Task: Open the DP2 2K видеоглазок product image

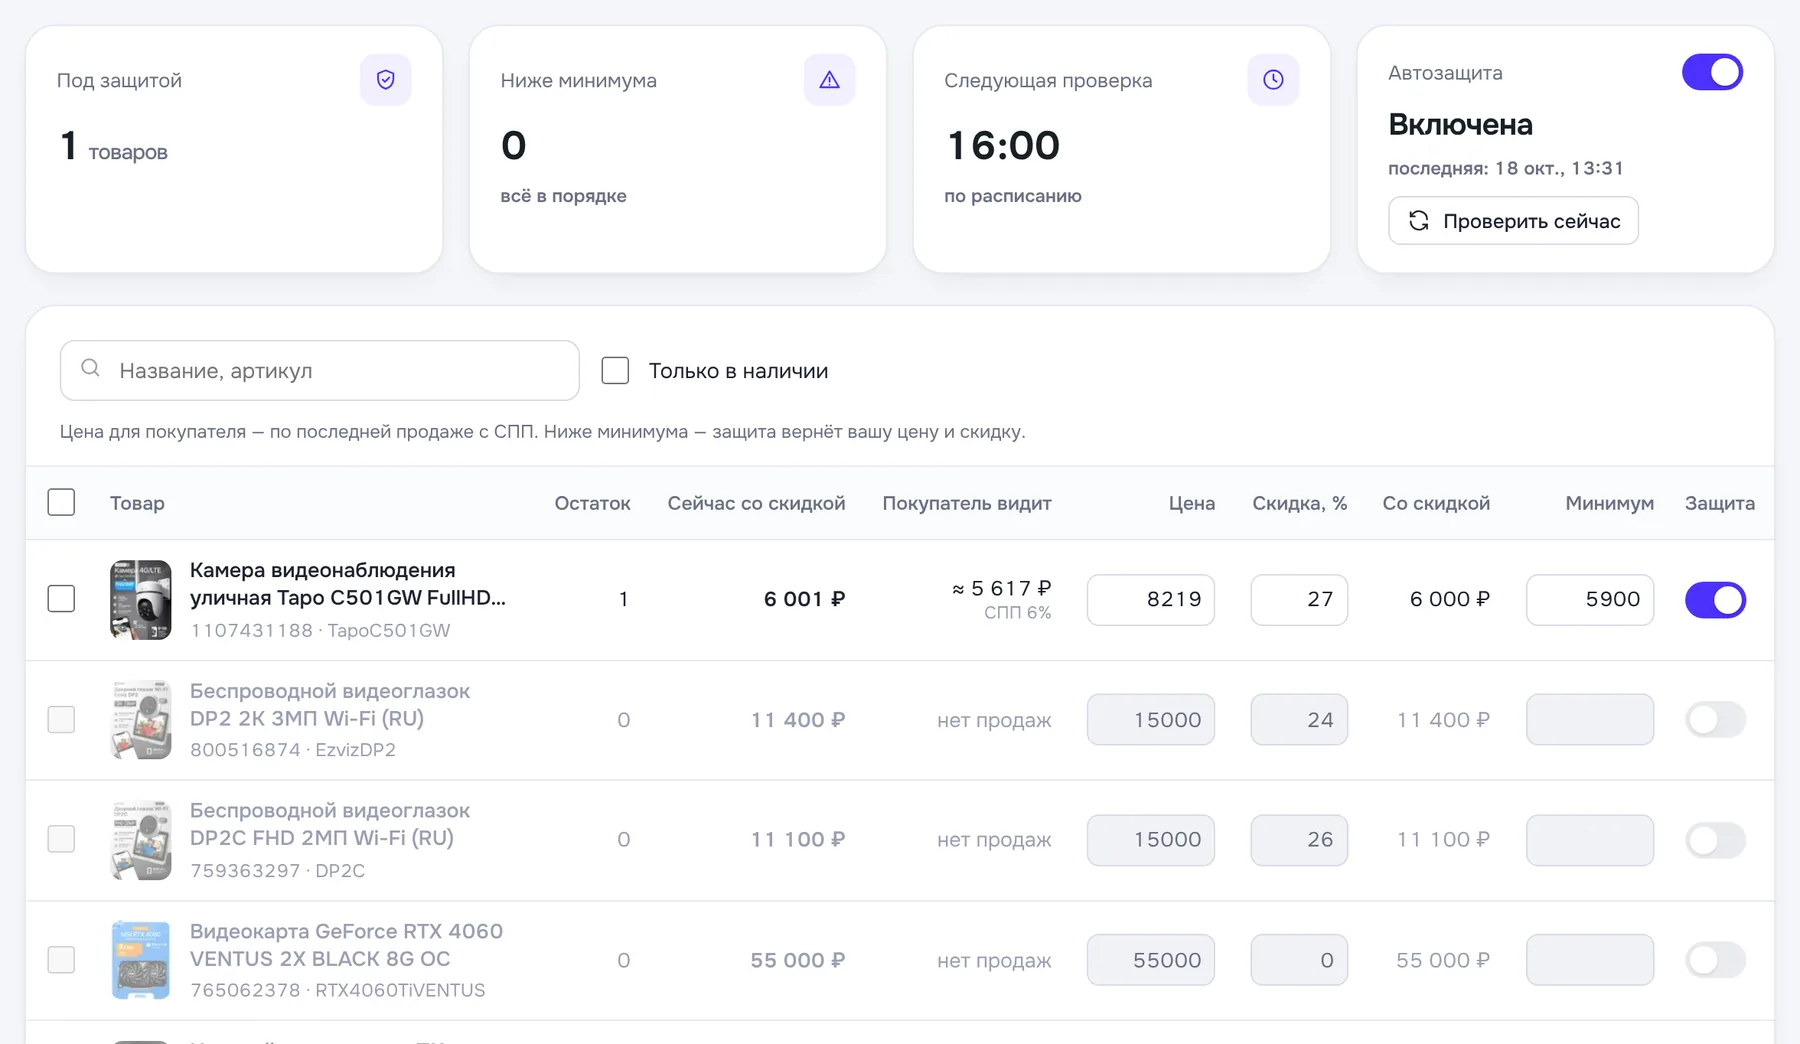Action: pos(140,720)
